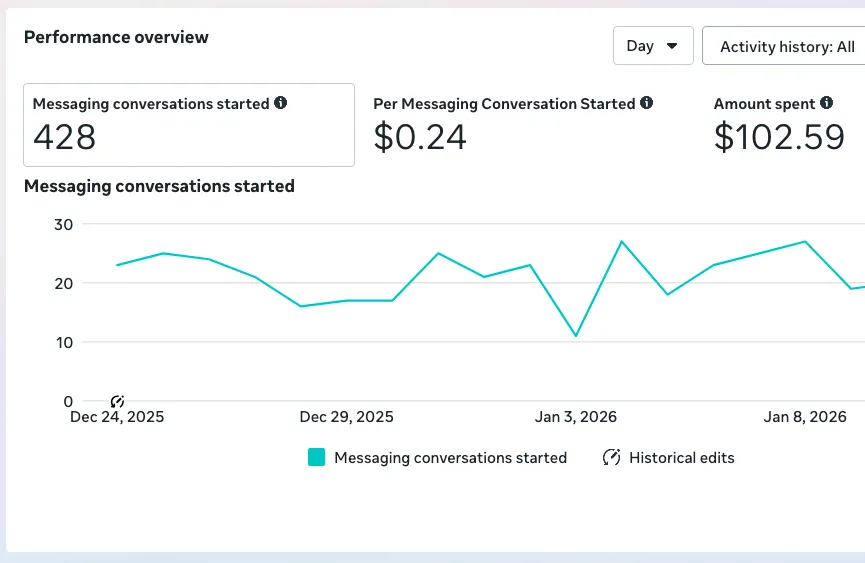Expand the Activity history: All dropdown
This screenshot has width=865, height=563.
click(786, 46)
